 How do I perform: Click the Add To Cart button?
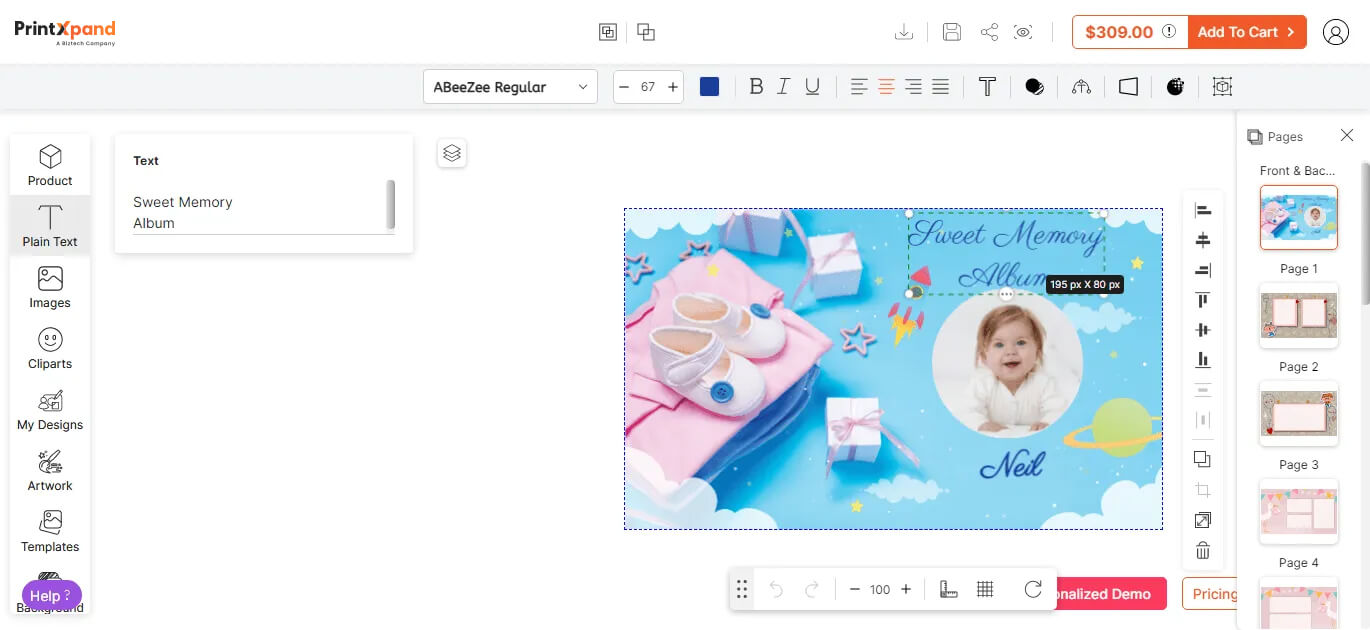click(1246, 32)
